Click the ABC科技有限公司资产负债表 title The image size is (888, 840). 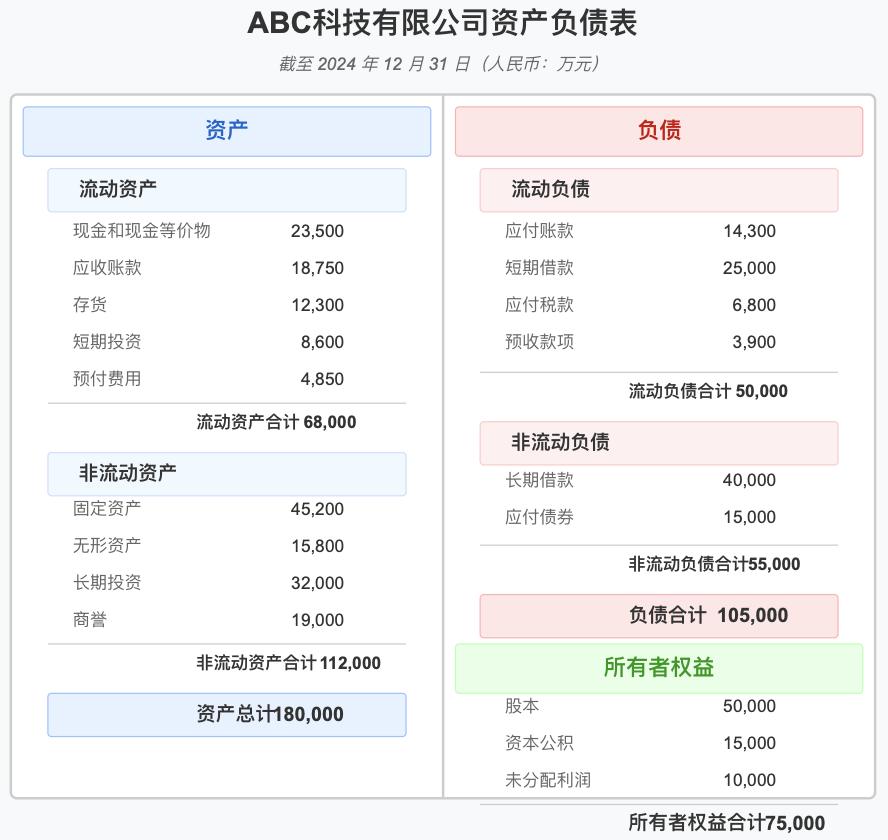click(442, 22)
